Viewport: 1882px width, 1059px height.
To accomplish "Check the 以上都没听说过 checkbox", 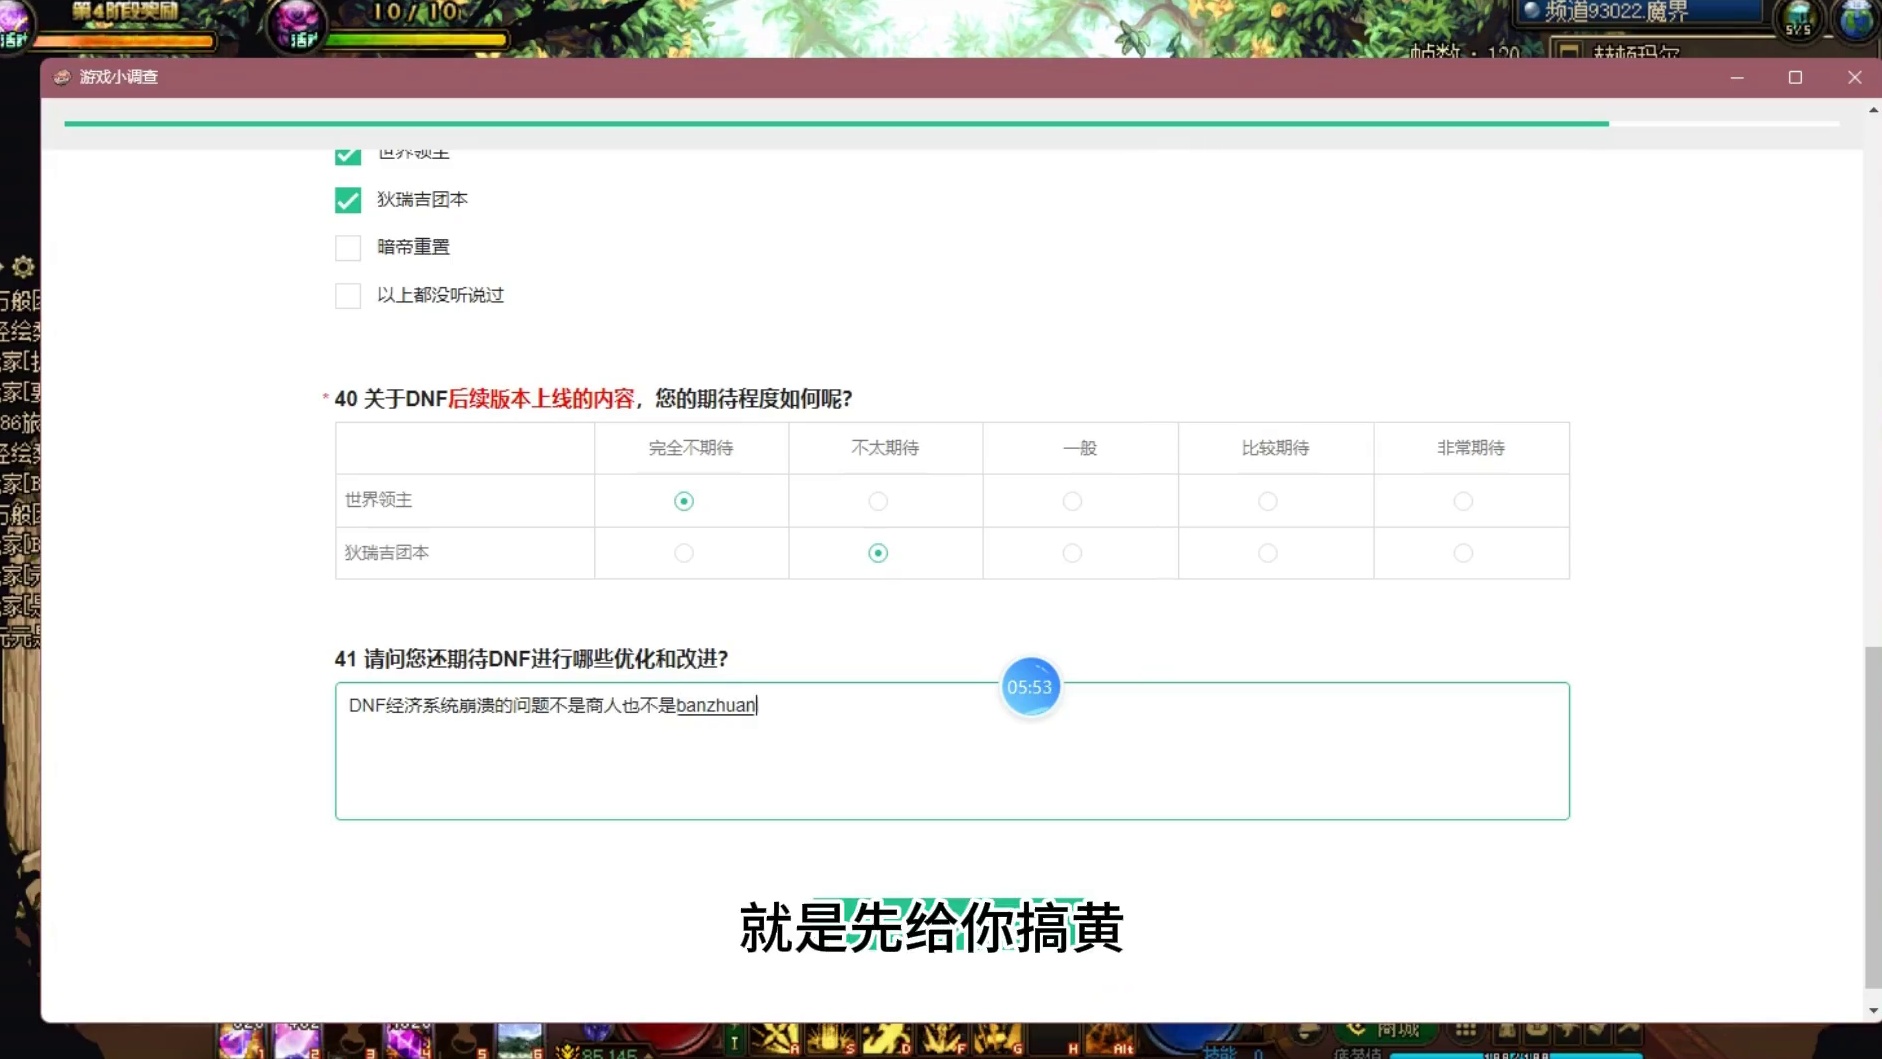I will click(x=347, y=295).
